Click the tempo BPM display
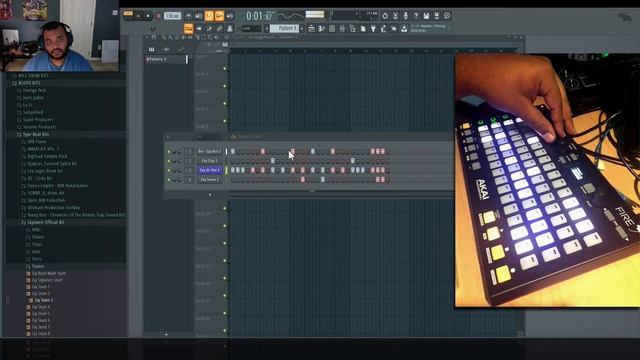Viewport: 640px width, 360px height. click(x=172, y=16)
